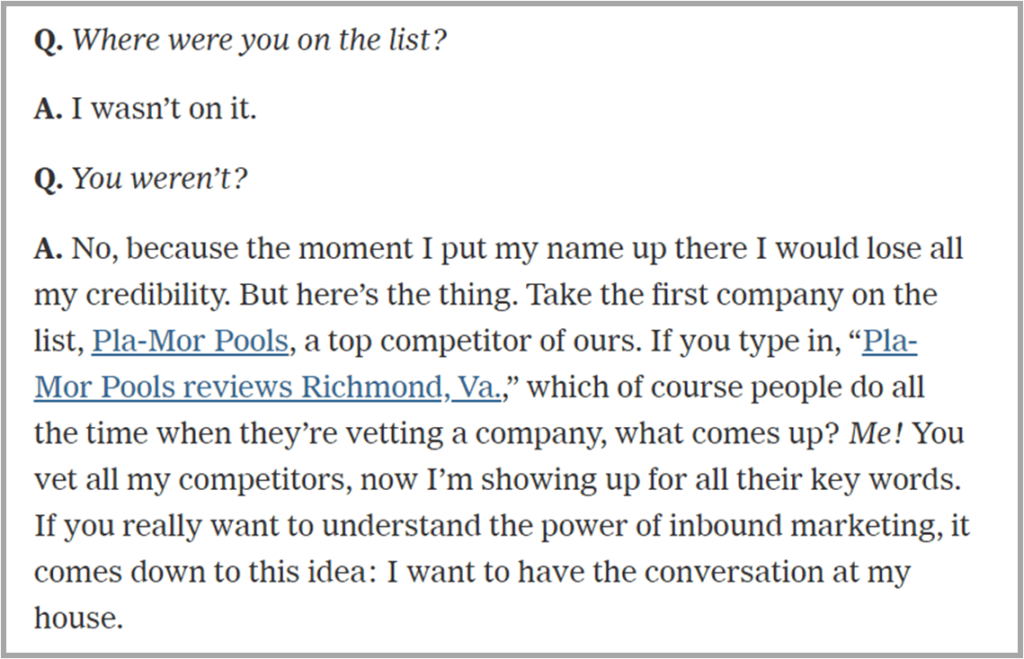1024x659 pixels.
Task: Click the italic question "You weren't?"
Action: click(x=159, y=178)
